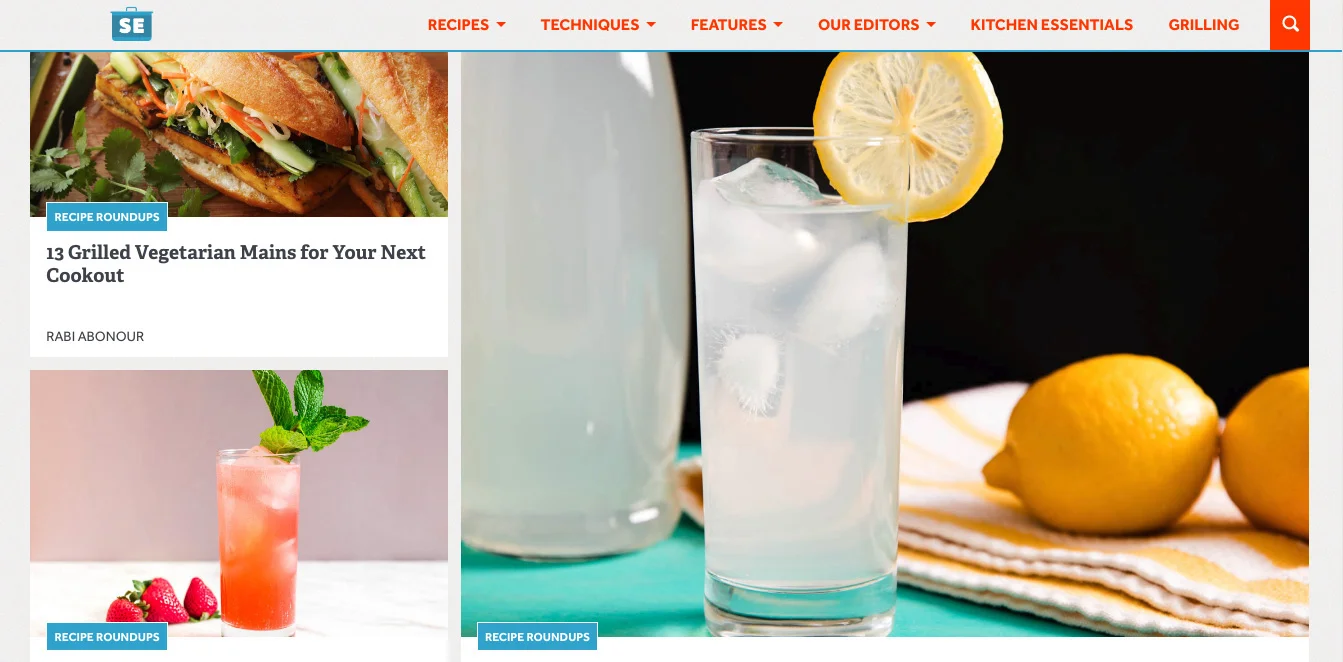The height and width of the screenshot is (662, 1343).
Task: Click the Serious Eats SE logo icon
Action: click(131, 24)
